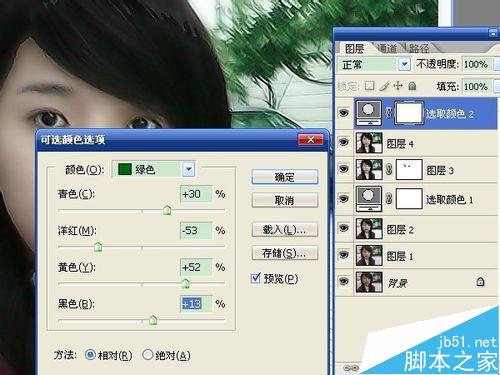Hide the 图层 1 layer
Screen dimensions: 500x375
[344, 255]
